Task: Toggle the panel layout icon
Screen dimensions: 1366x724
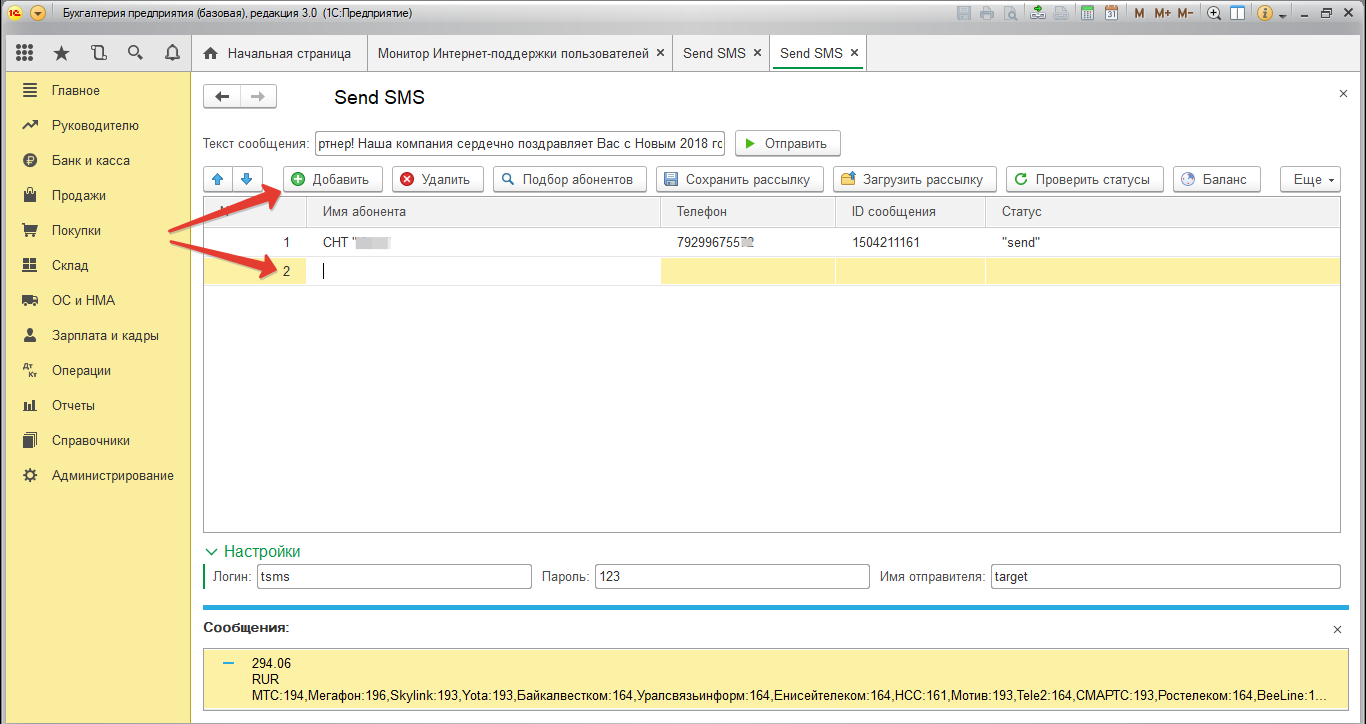Action: [x=1237, y=13]
